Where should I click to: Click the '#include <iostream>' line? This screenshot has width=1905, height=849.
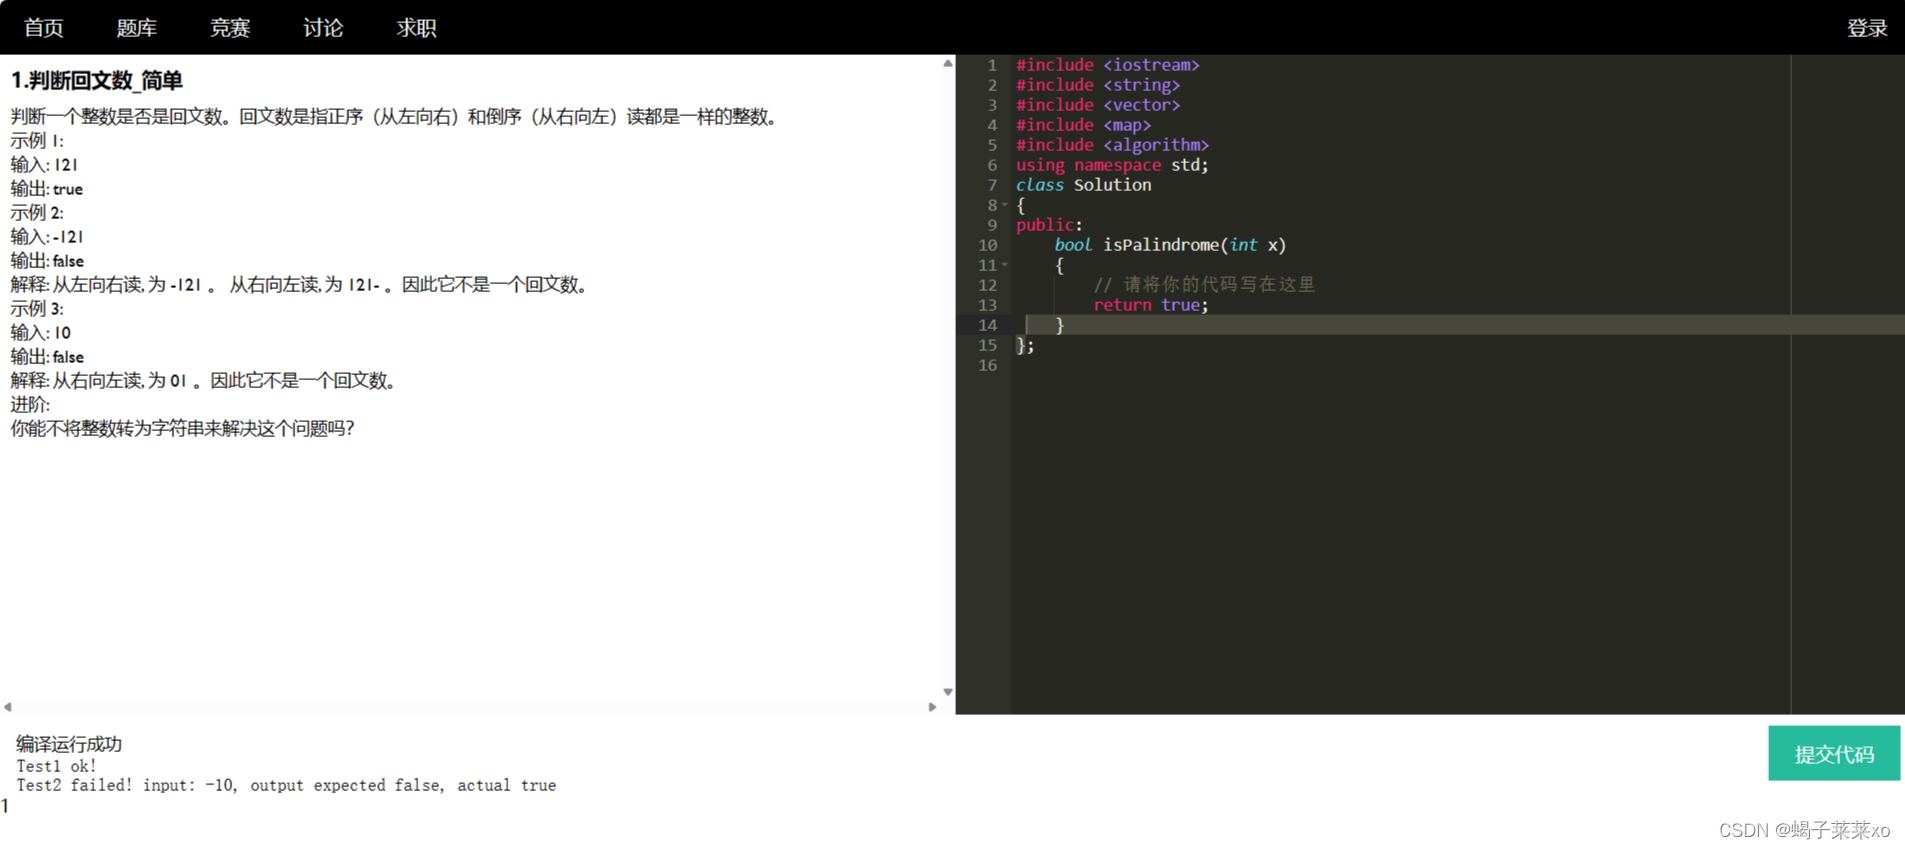pyautogui.click(x=1108, y=65)
